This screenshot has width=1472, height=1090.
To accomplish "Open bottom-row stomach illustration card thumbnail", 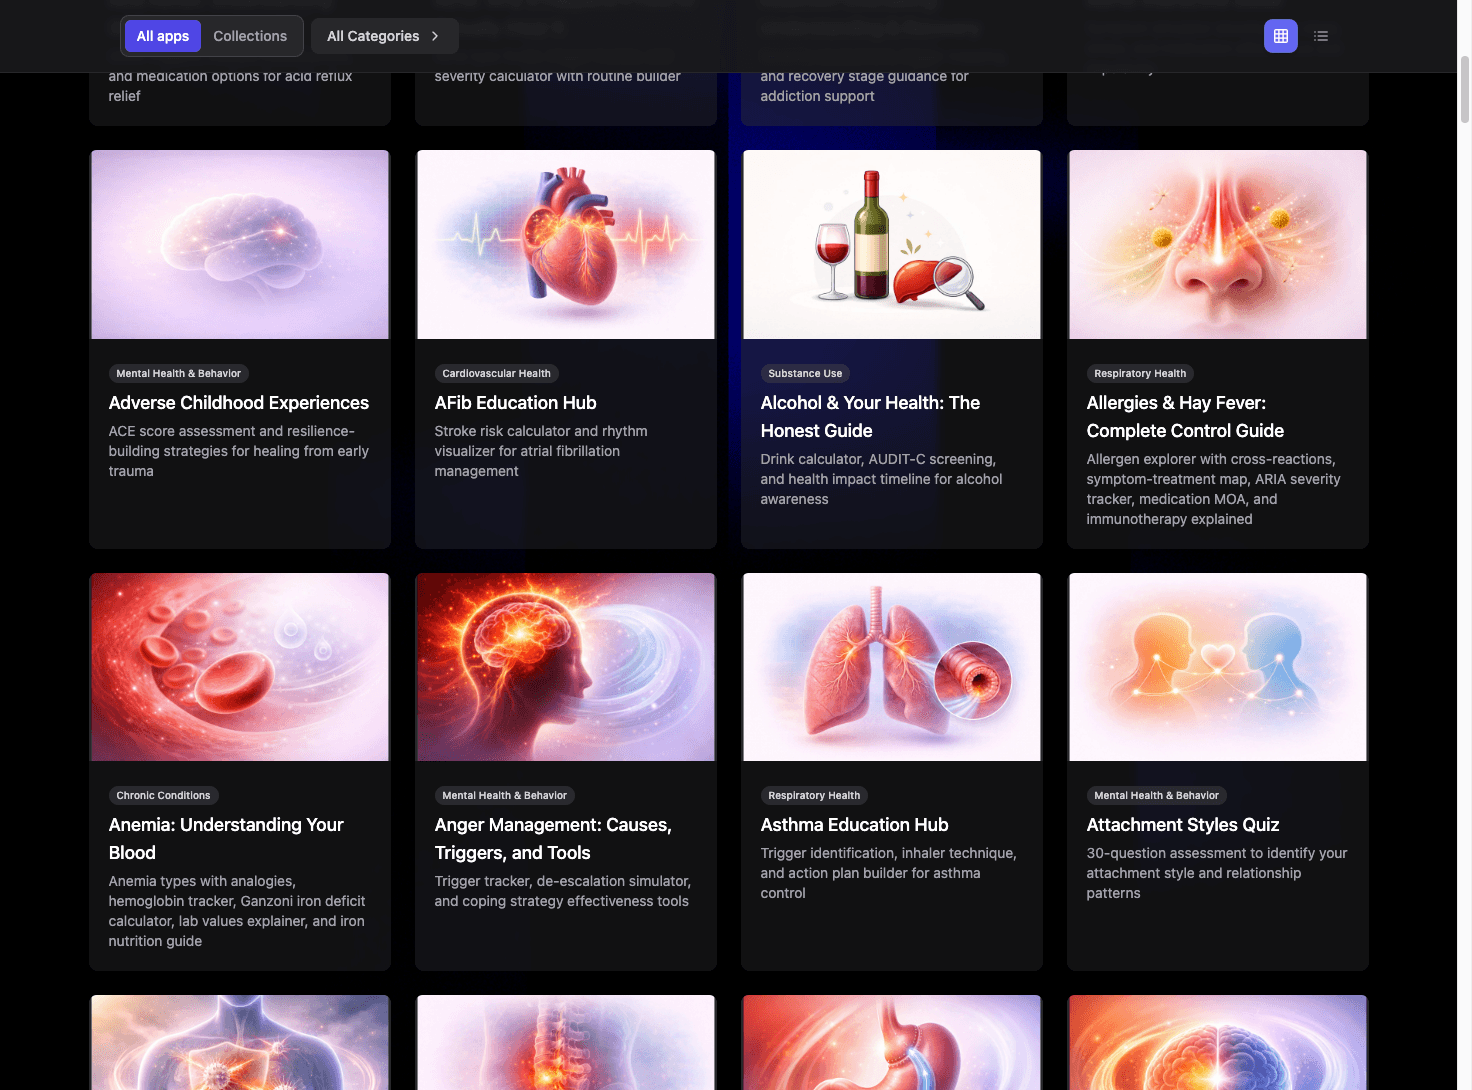I will [x=892, y=1042].
